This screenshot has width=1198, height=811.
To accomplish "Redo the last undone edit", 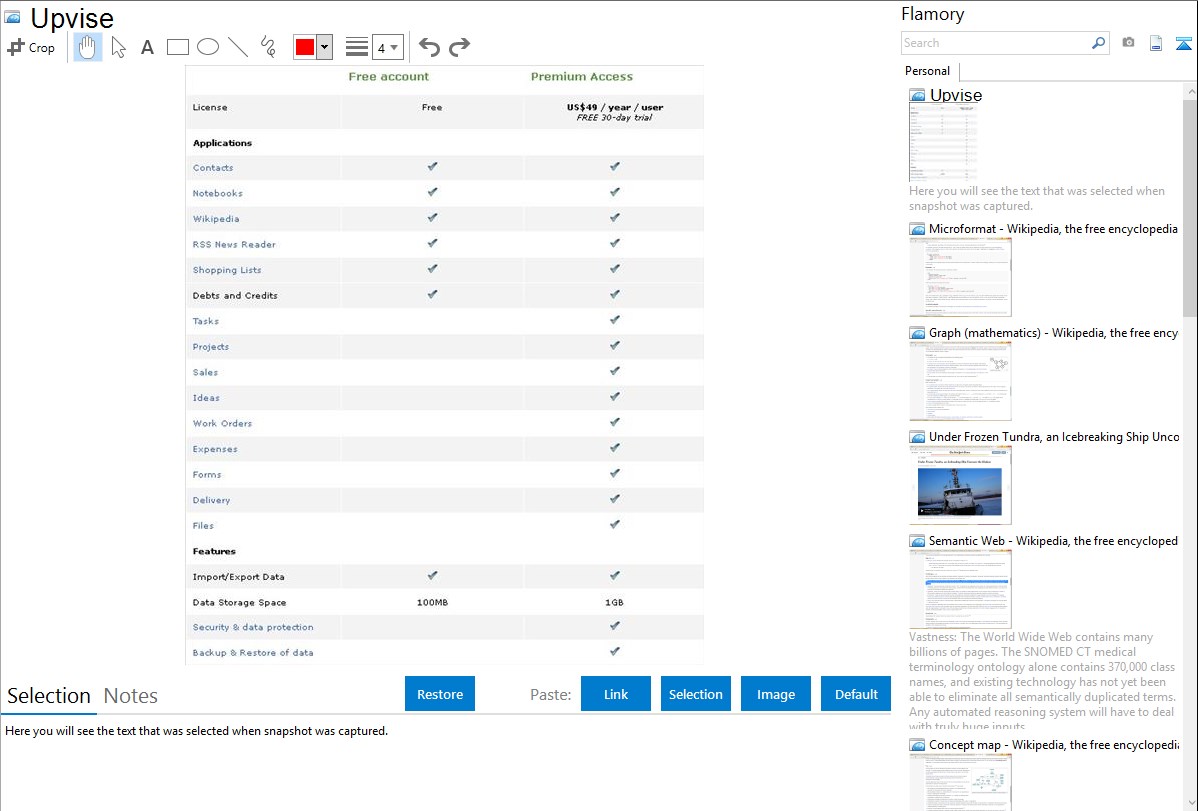I will [459, 47].
